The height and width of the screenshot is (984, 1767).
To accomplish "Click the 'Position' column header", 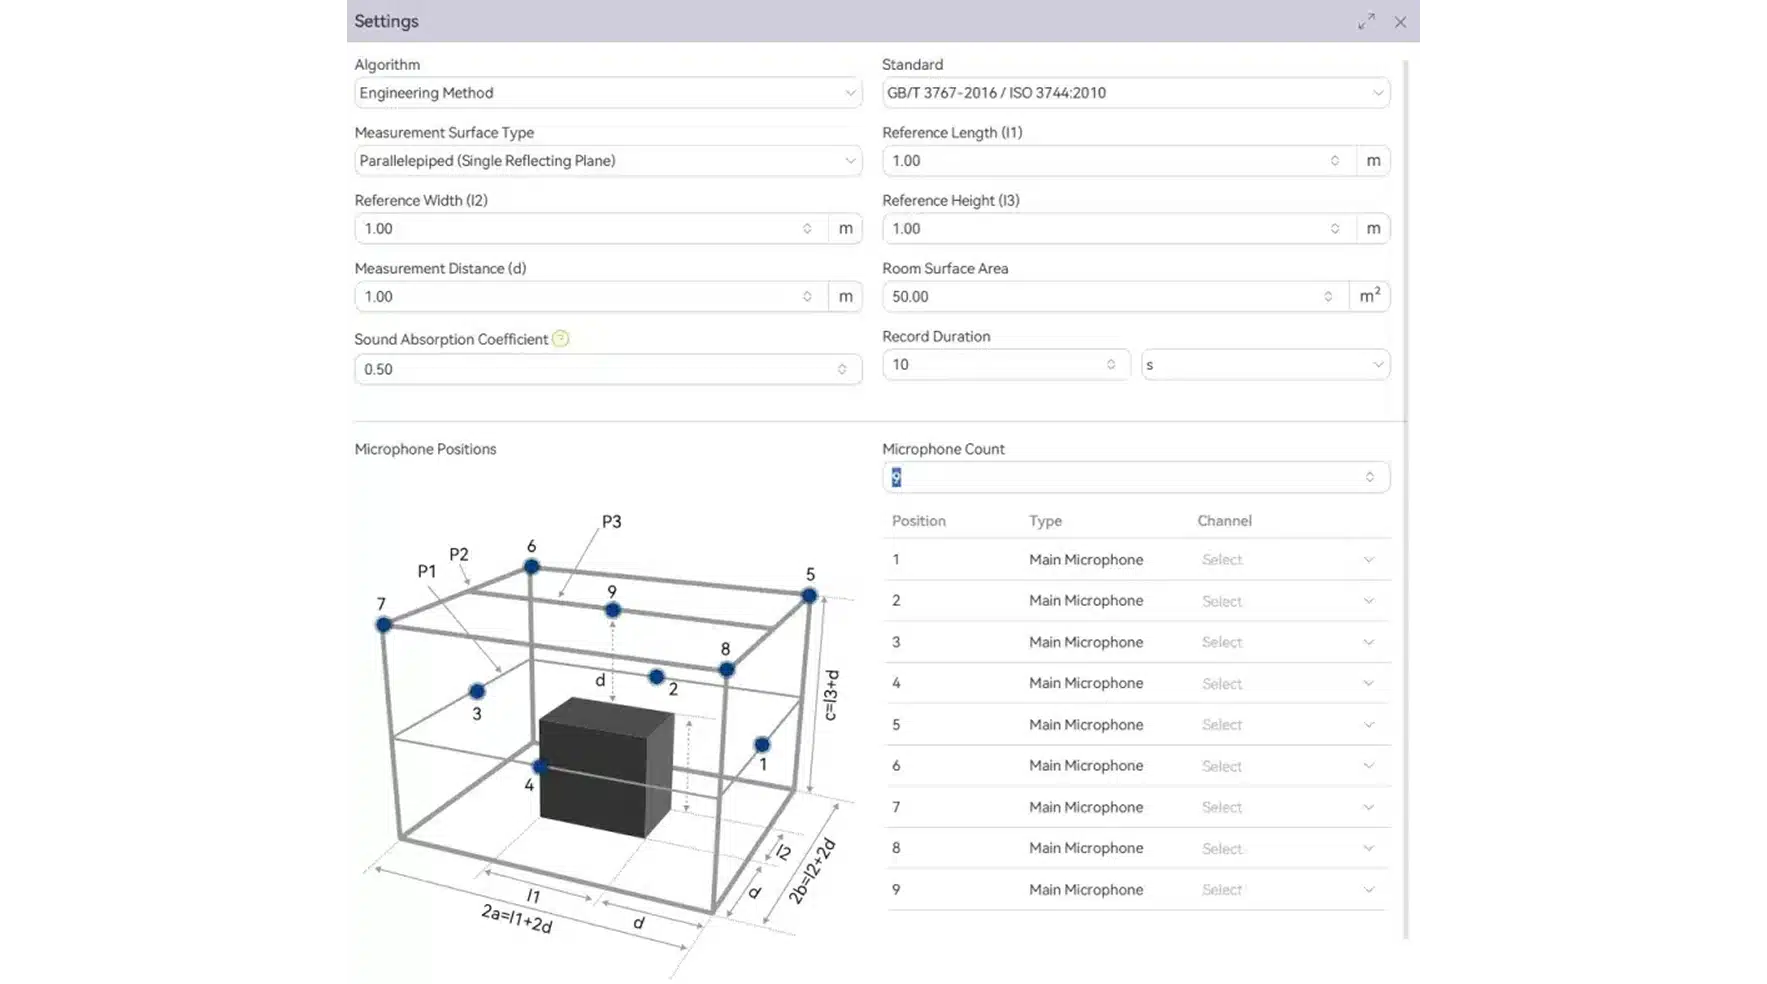I will pyautogui.click(x=919, y=521).
